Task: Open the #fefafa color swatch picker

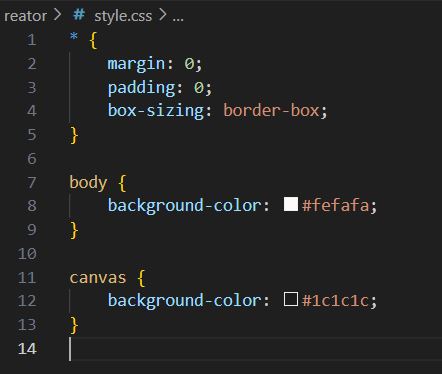Action: pos(291,204)
